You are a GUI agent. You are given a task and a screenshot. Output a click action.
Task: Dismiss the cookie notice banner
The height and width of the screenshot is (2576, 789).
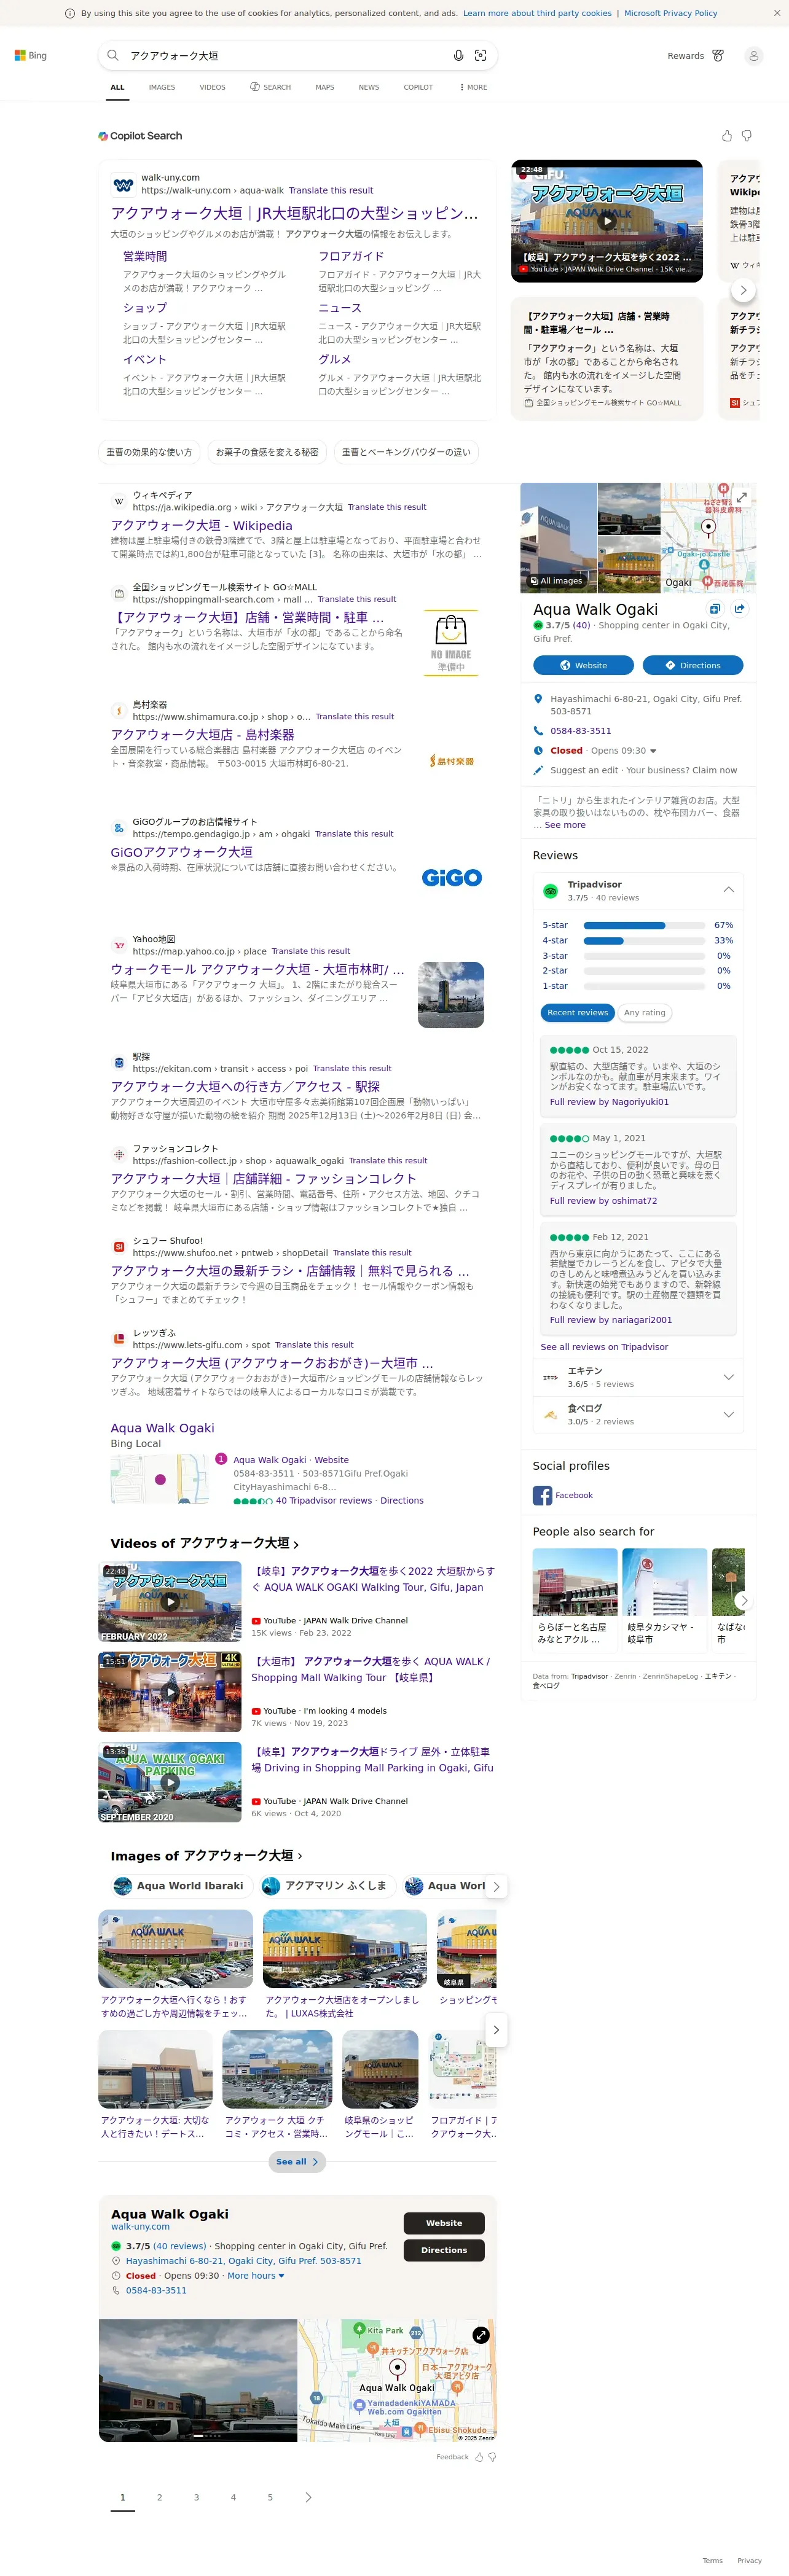777,13
